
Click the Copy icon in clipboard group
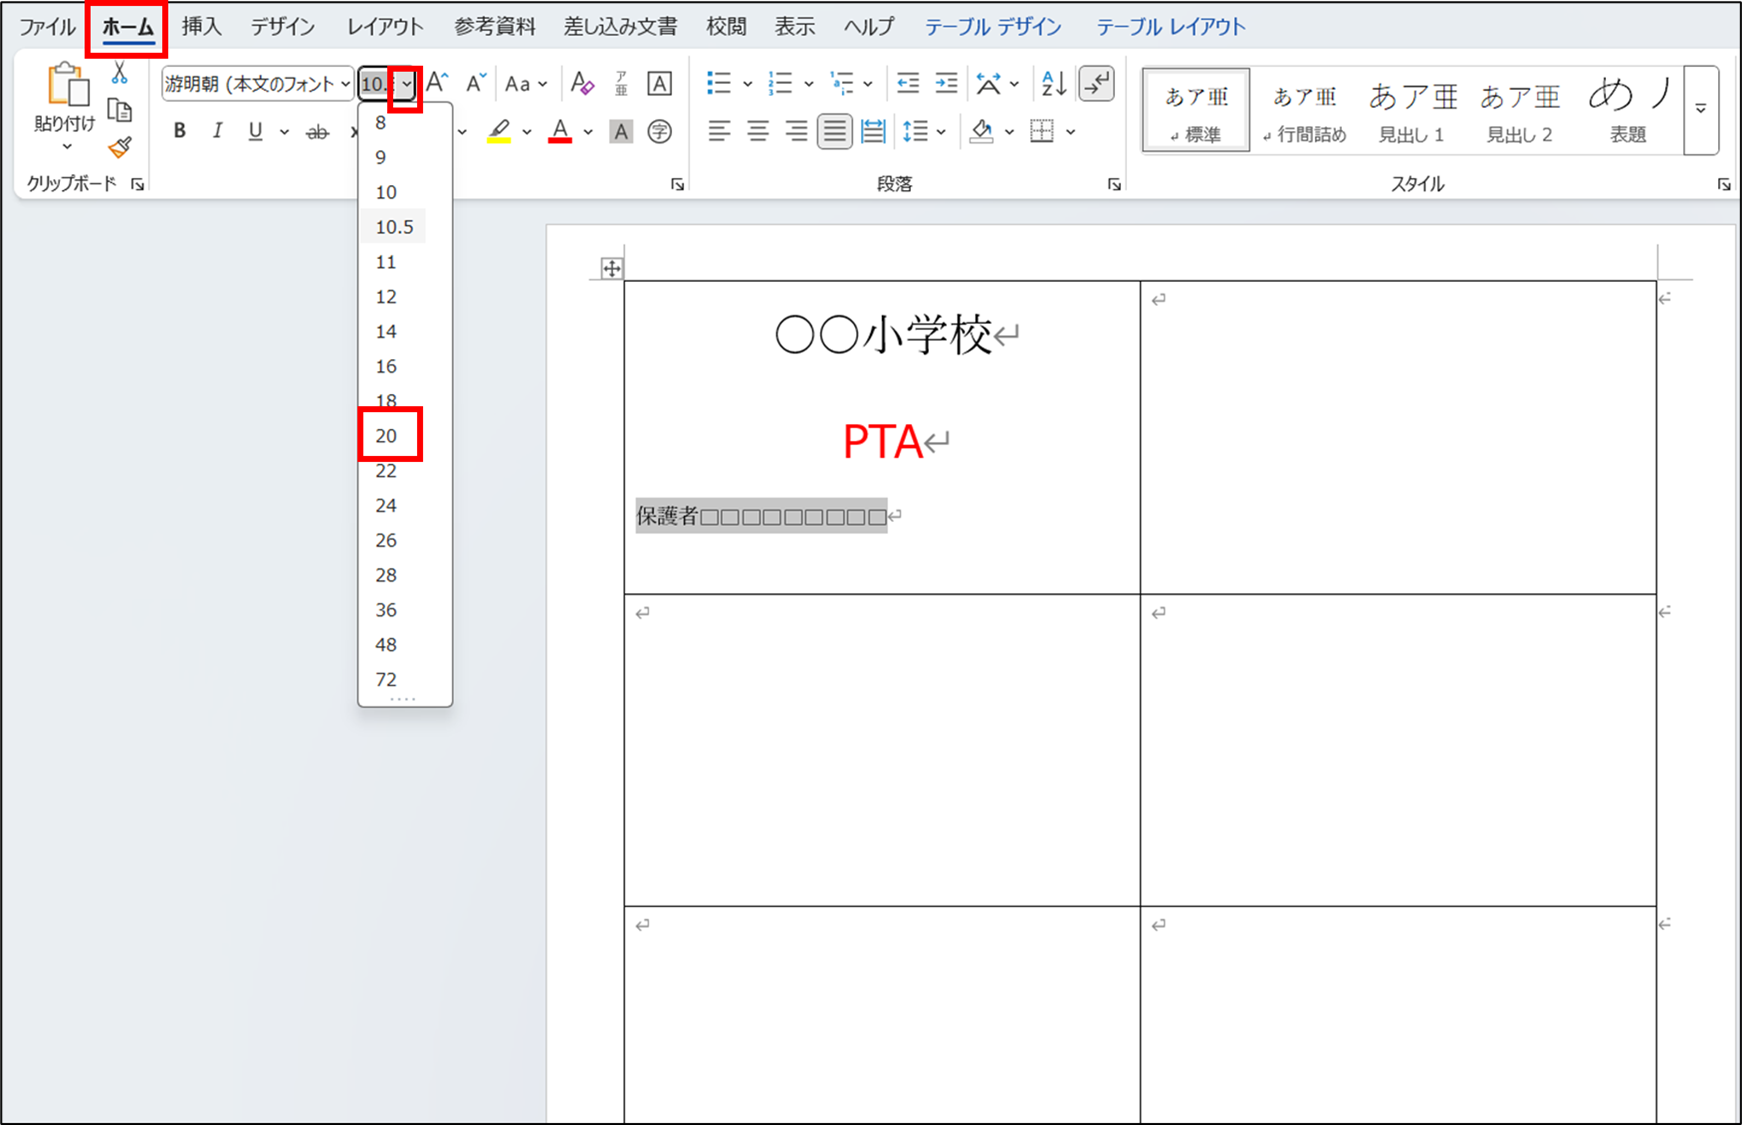[x=120, y=110]
